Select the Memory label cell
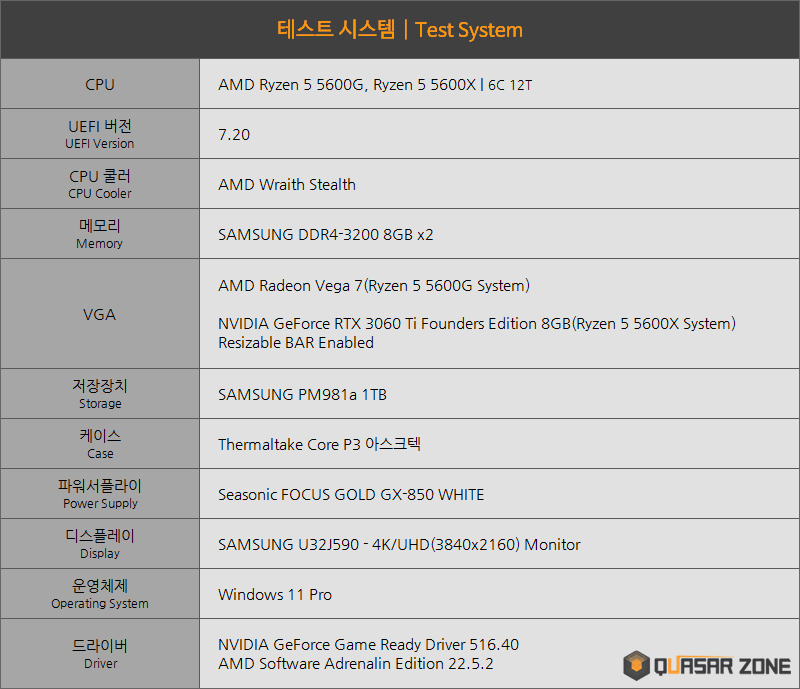 click(x=100, y=234)
